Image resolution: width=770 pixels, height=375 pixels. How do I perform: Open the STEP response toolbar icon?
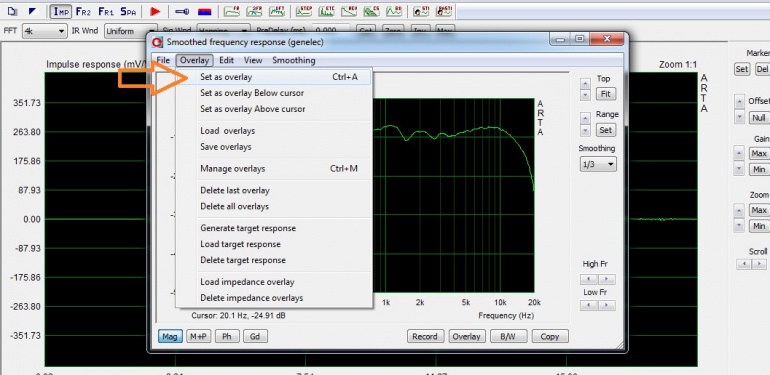click(304, 11)
